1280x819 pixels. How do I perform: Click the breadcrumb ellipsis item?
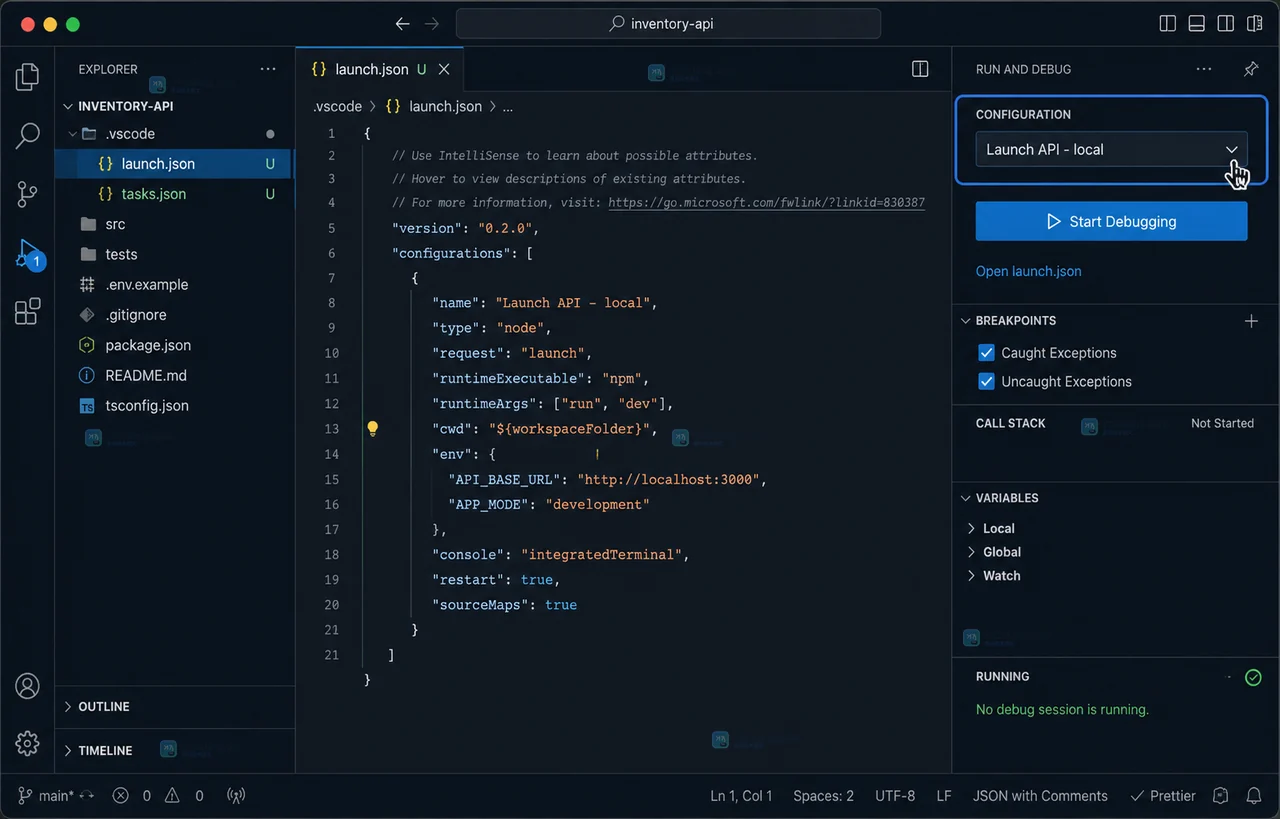click(x=508, y=106)
